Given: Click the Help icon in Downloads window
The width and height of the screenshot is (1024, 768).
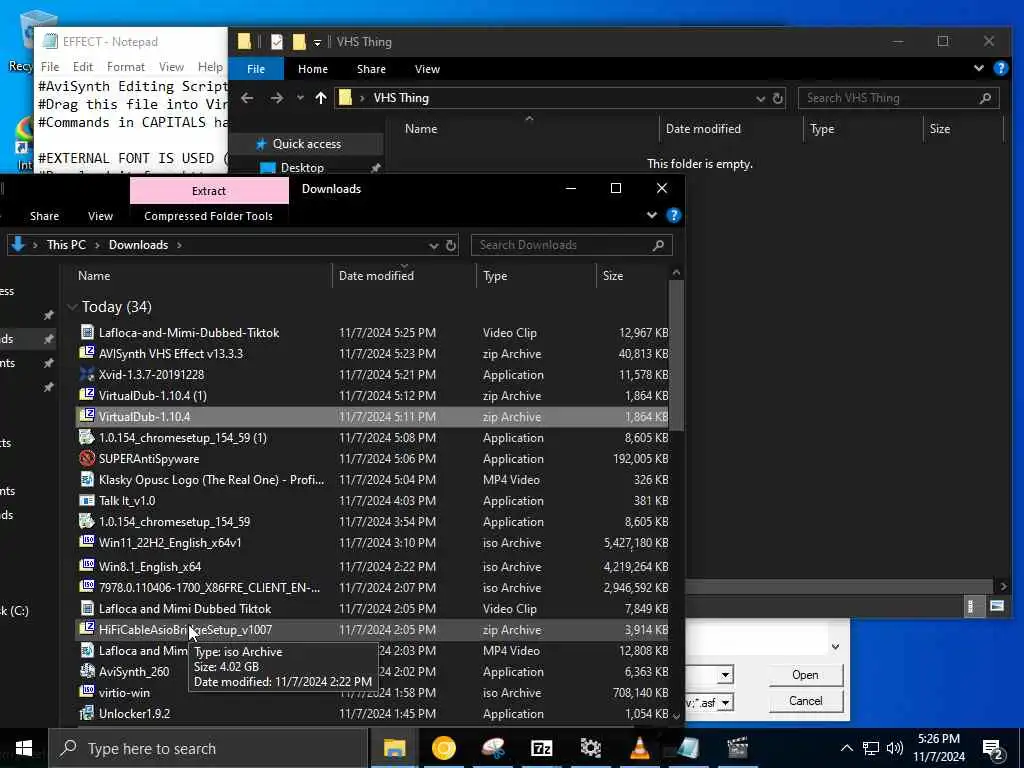Looking at the screenshot, I should coord(673,216).
